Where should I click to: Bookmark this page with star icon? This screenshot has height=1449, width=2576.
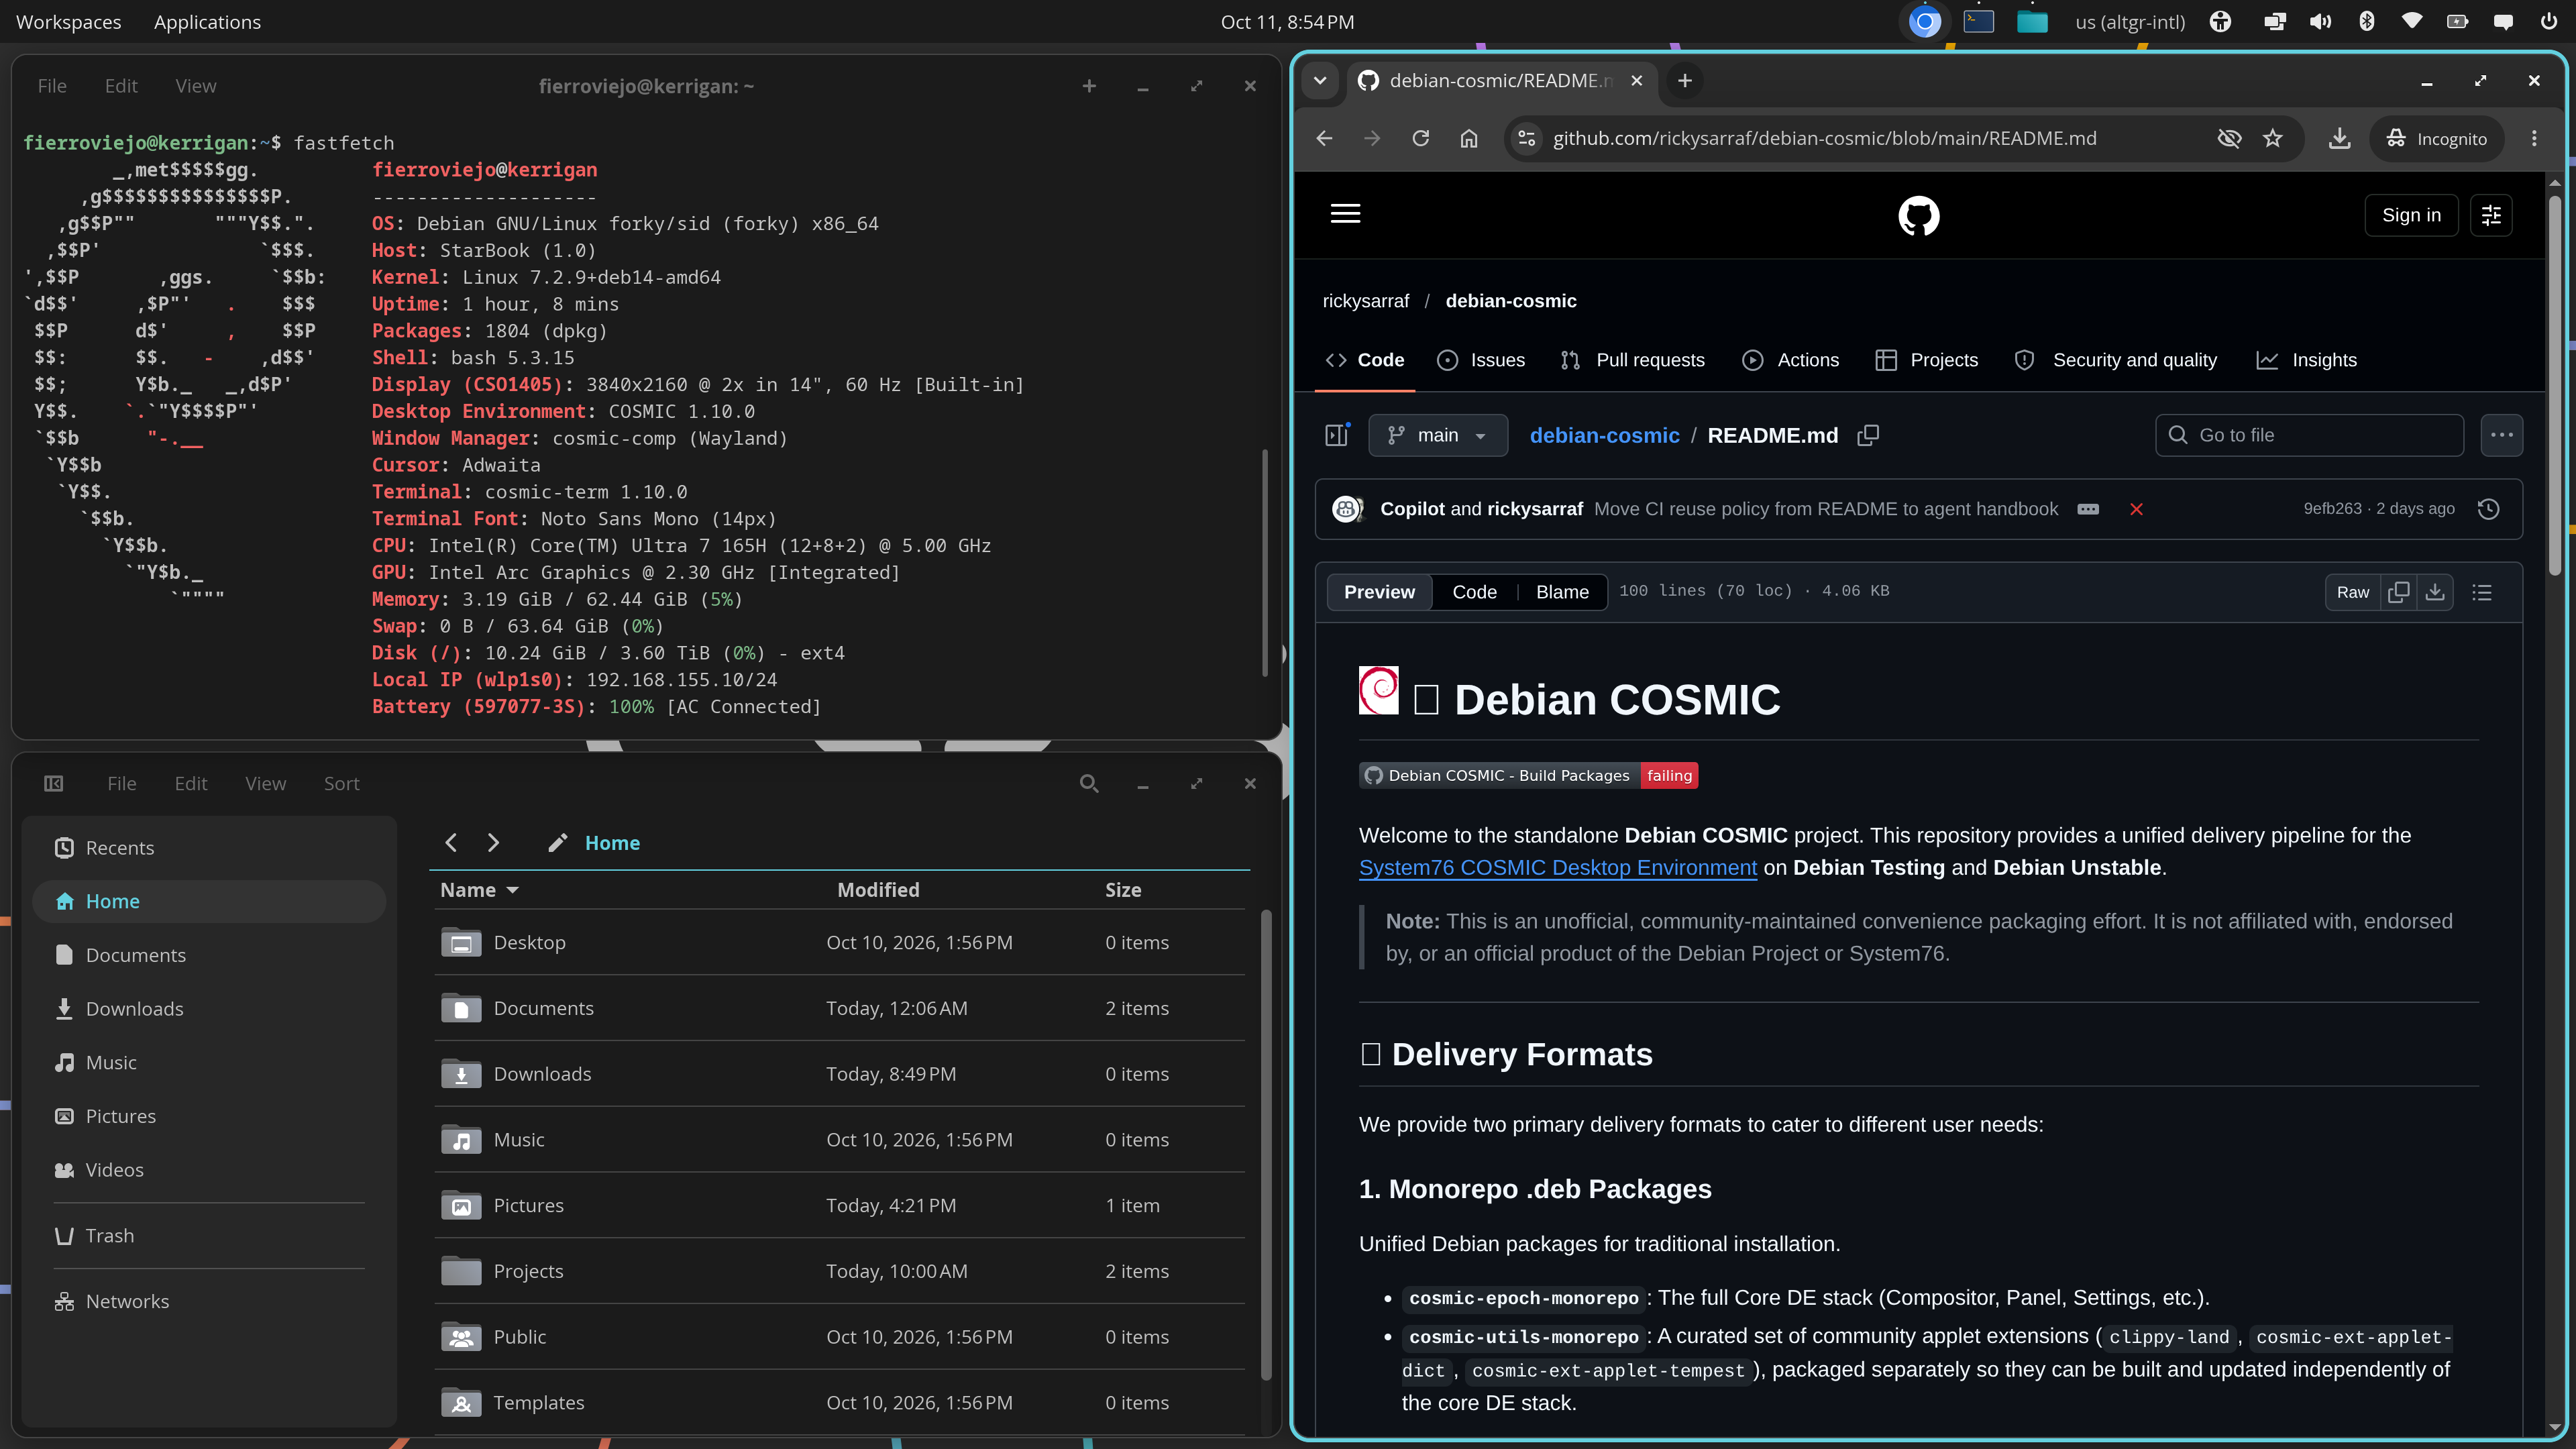[2272, 139]
